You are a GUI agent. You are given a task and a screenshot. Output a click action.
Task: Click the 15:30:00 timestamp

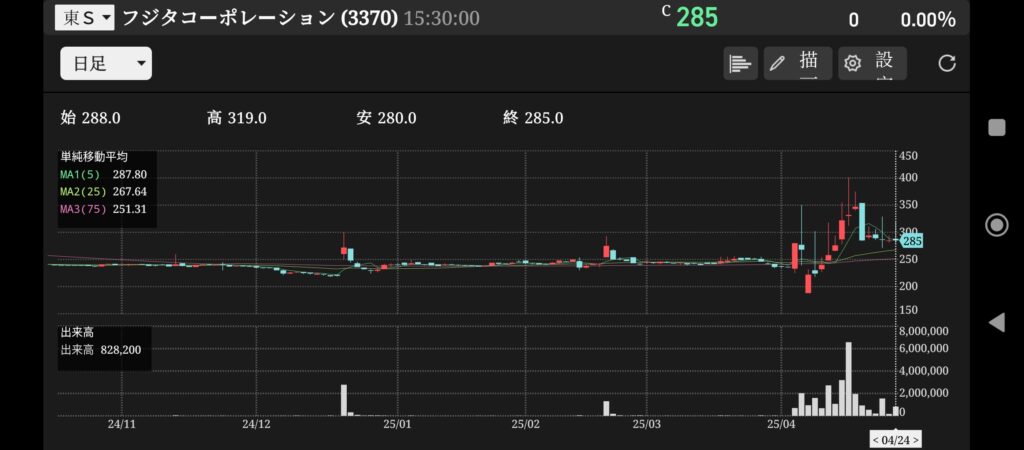[x=441, y=18]
